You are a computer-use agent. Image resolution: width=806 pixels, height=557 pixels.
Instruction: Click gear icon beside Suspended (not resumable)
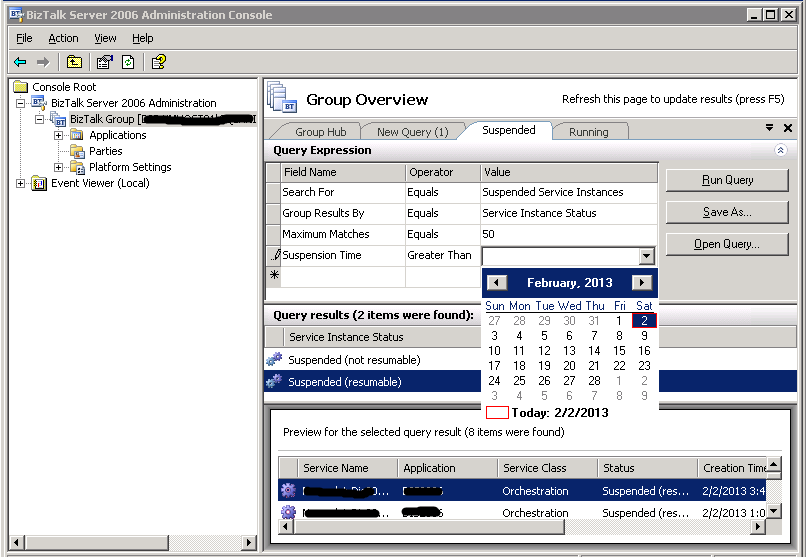tap(274, 359)
